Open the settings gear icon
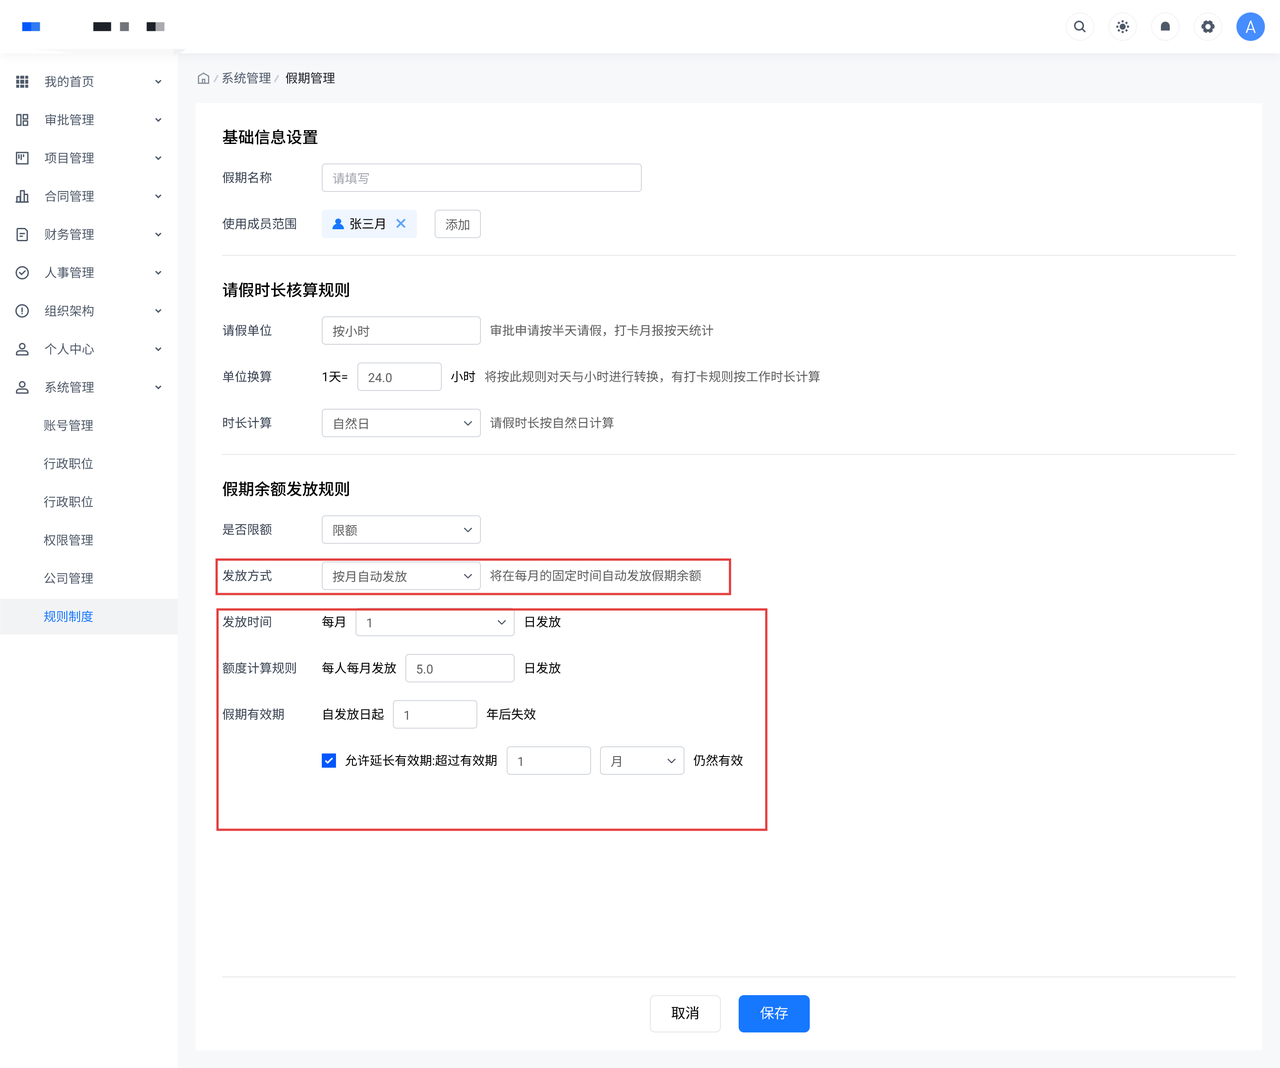The height and width of the screenshot is (1068, 1280). [1208, 27]
